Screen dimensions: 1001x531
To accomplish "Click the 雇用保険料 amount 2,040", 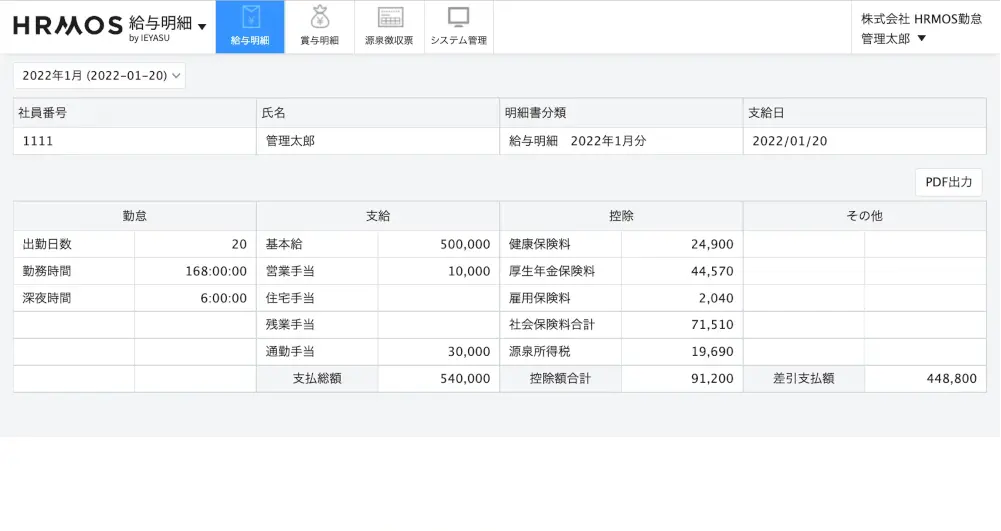I will point(716,298).
